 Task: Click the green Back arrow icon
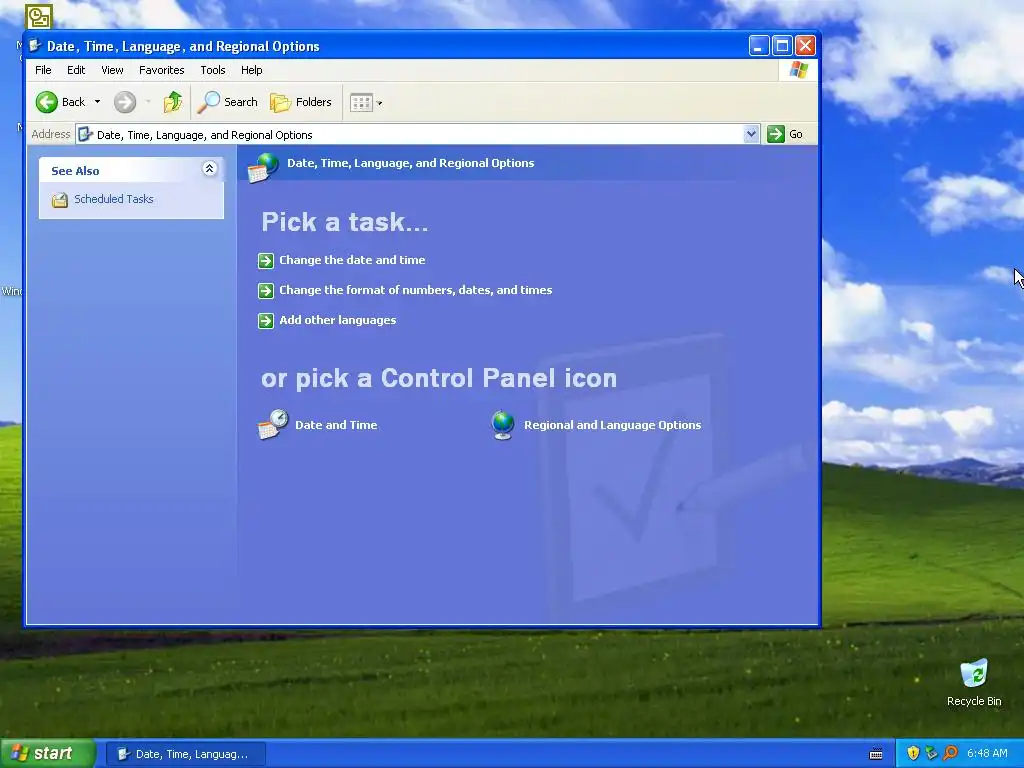click(x=46, y=102)
